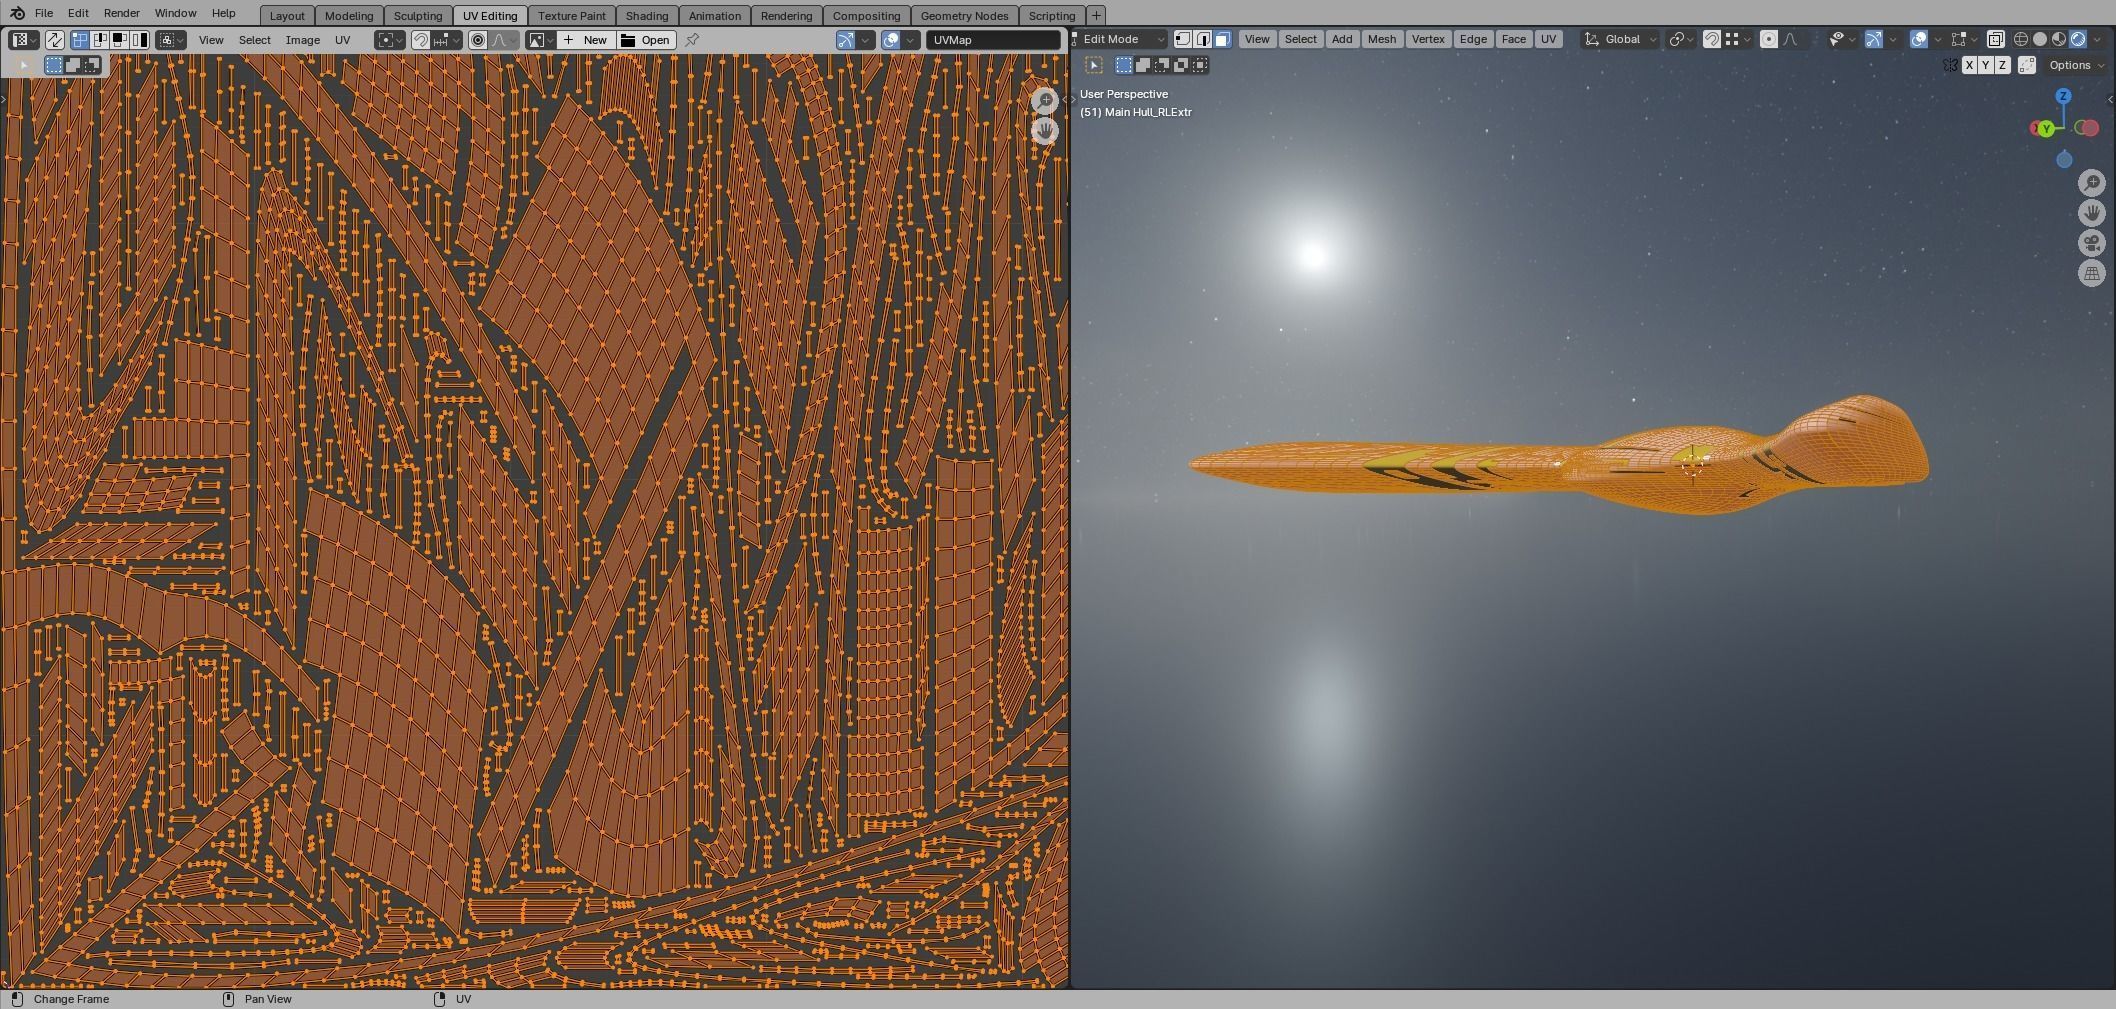Toggle gizmos in the UV editor

[x=846, y=40]
